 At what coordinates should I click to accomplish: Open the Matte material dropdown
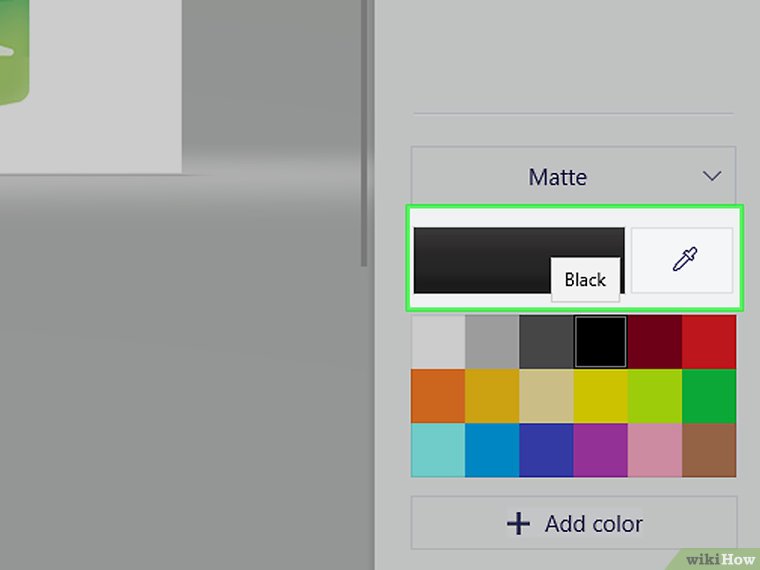click(x=573, y=177)
